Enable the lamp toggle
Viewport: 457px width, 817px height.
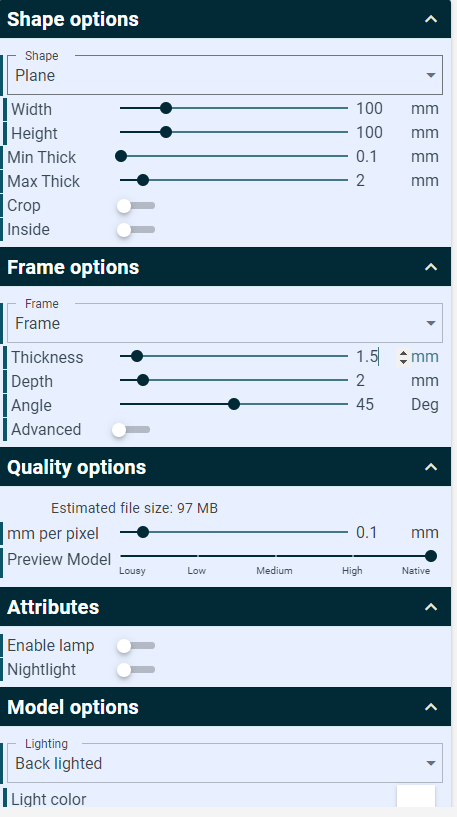tap(135, 646)
